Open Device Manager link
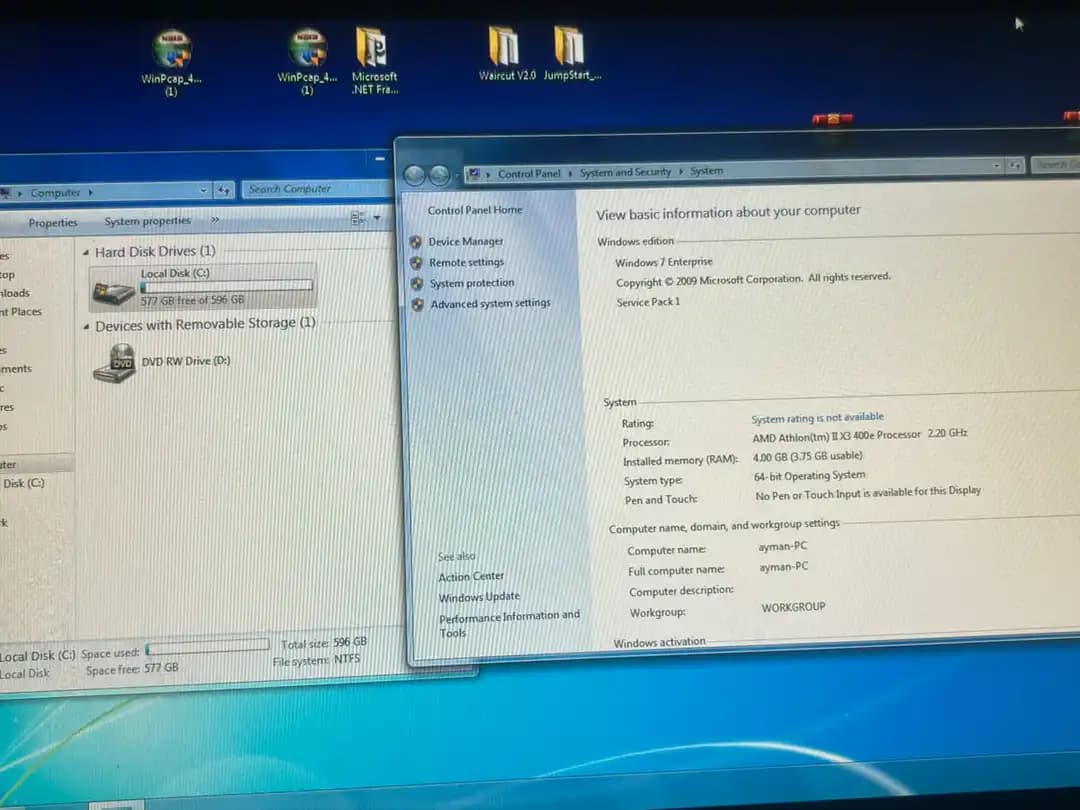1080x810 pixels. point(466,242)
